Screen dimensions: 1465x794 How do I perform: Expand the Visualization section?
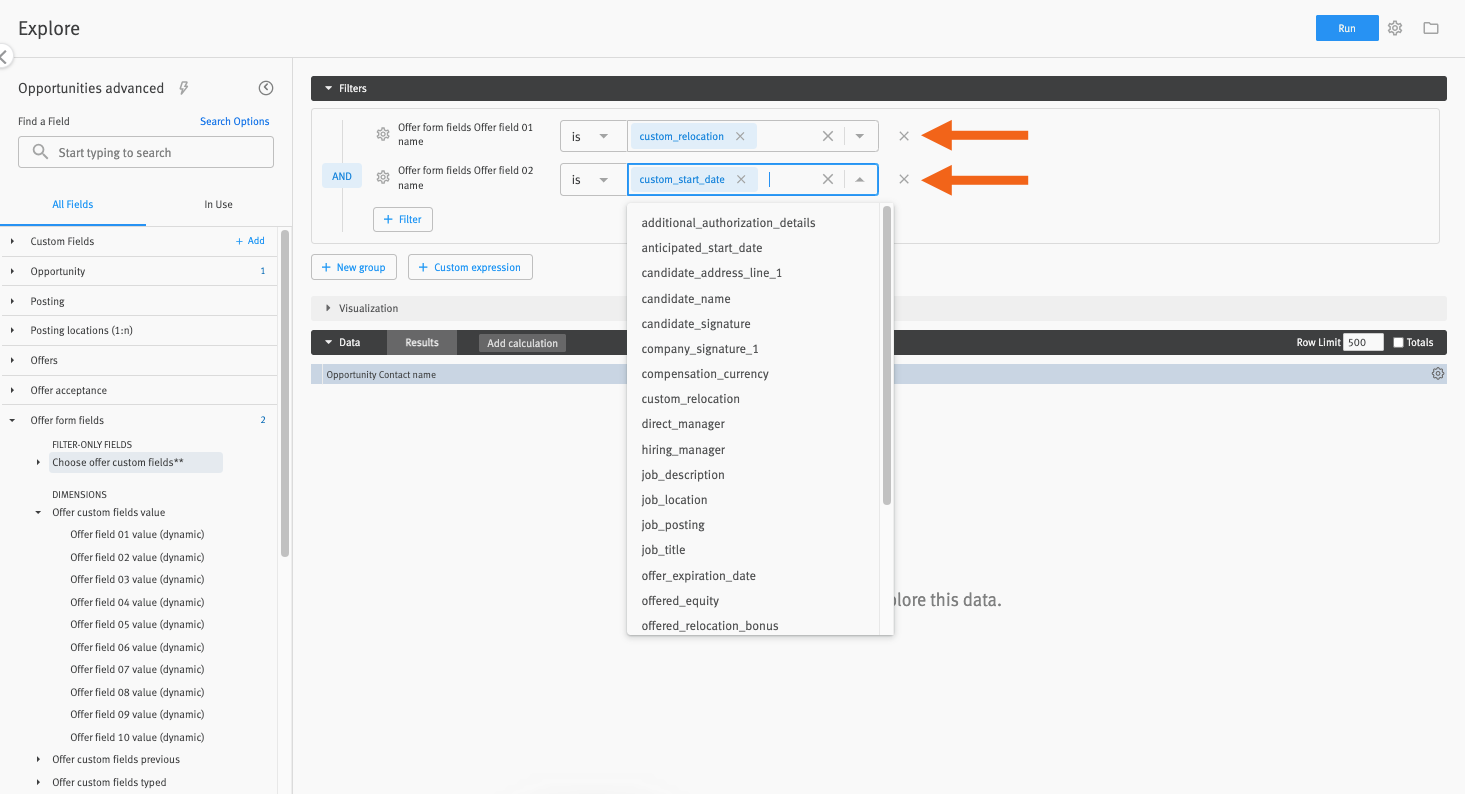click(x=328, y=308)
